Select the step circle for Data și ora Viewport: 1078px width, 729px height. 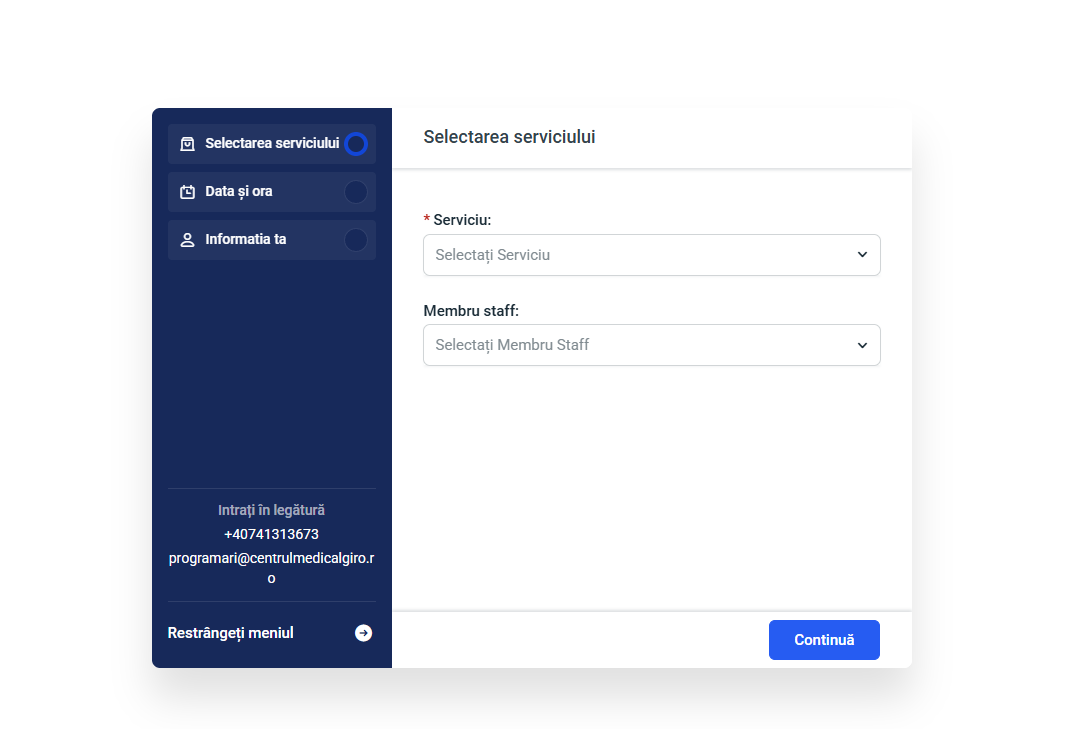click(355, 192)
